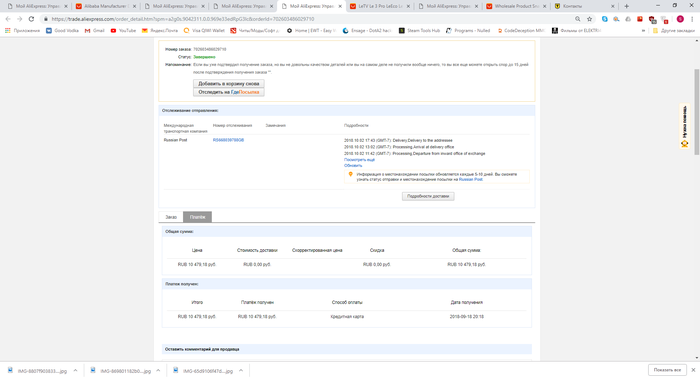The height and width of the screenshot is (379, 700).
Task: Open the Ensage Dota2 hack bookmark
Action: [x=367, y=31]
